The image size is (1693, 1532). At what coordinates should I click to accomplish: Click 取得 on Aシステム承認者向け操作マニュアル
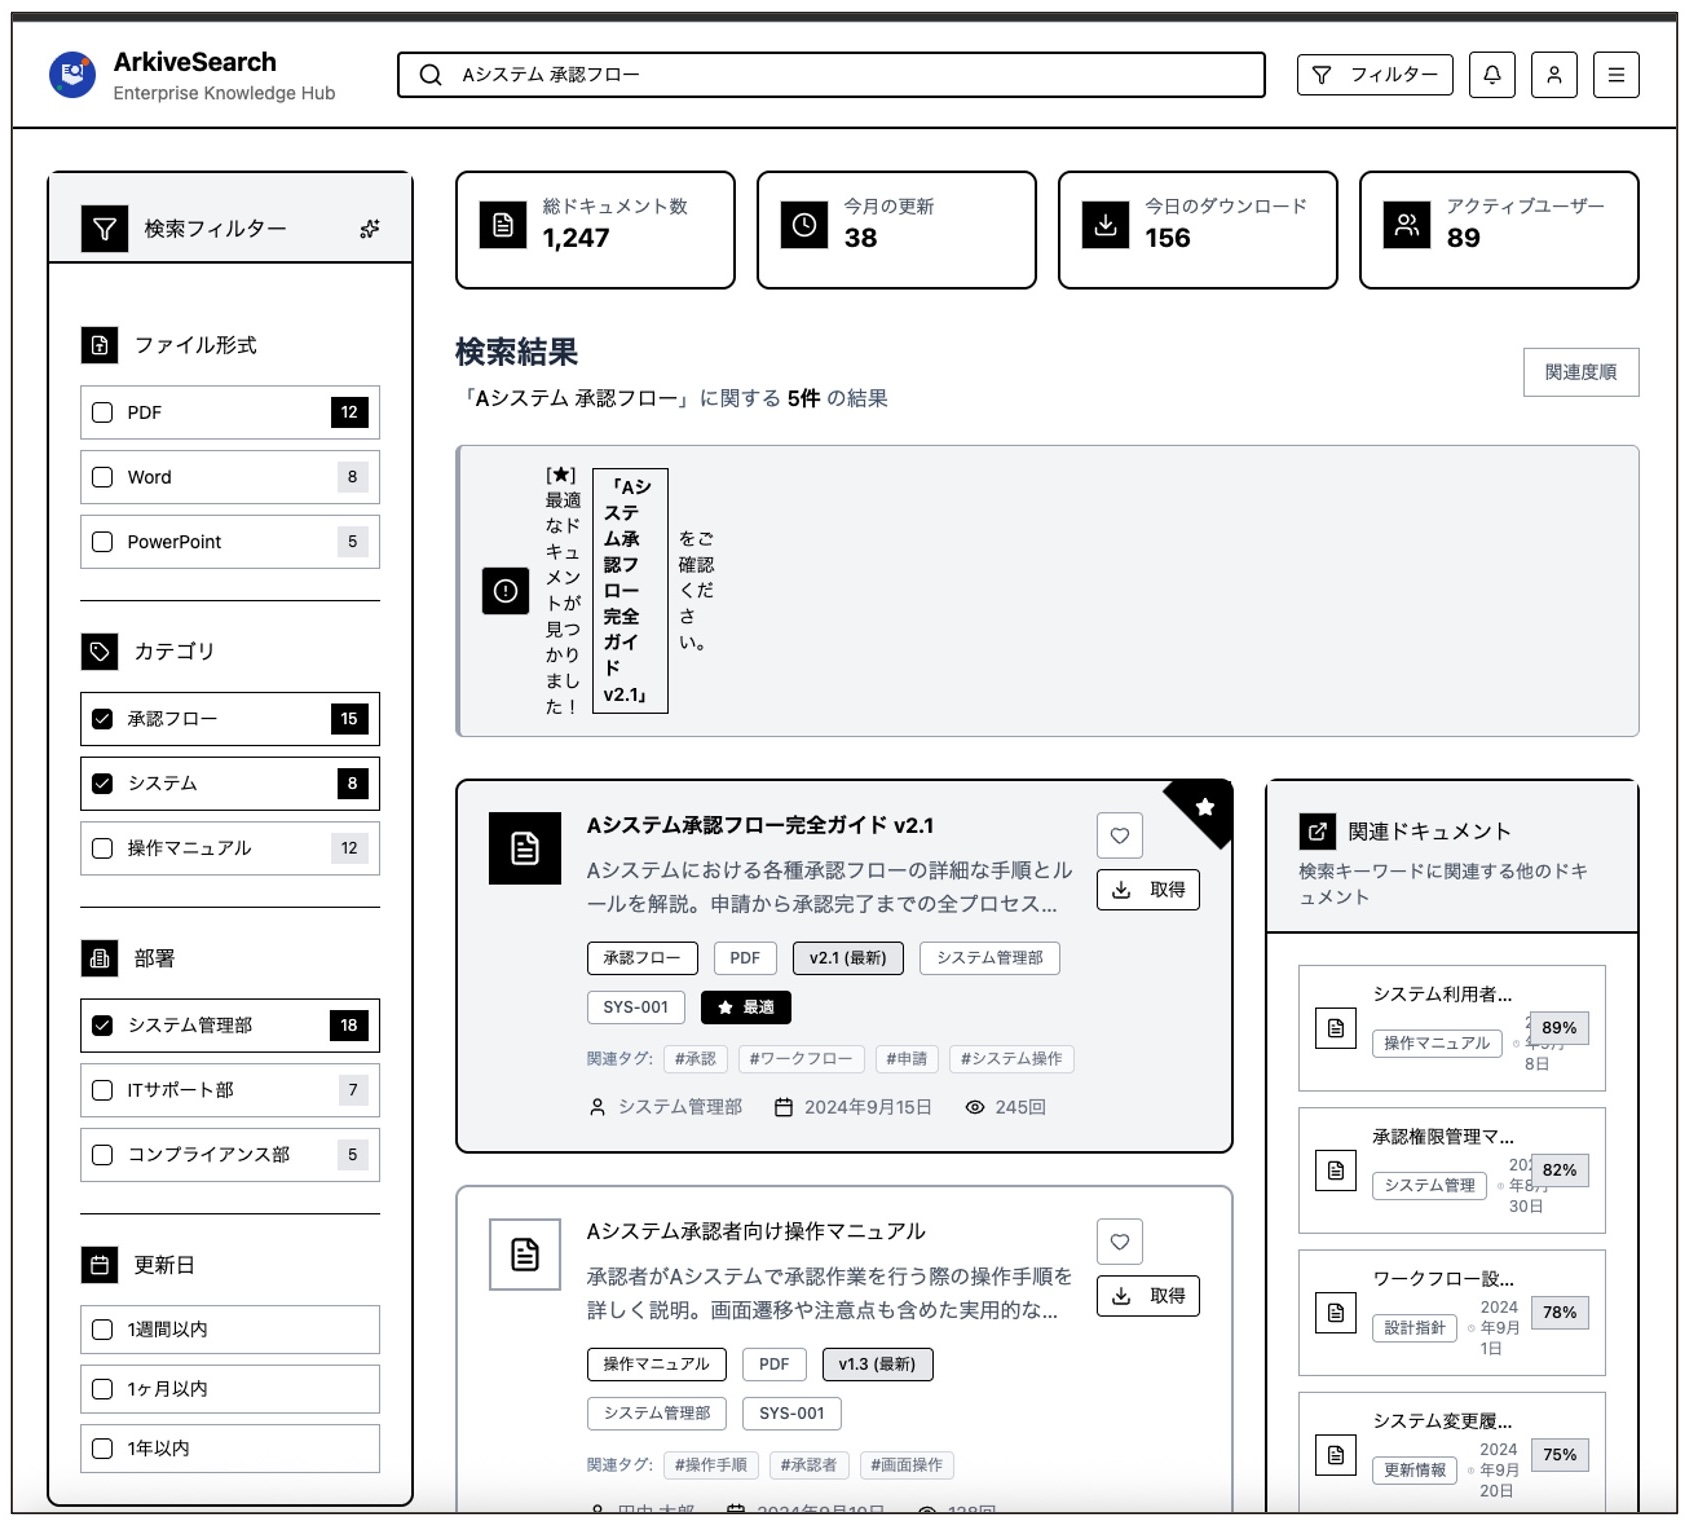pos(1147,1296)
